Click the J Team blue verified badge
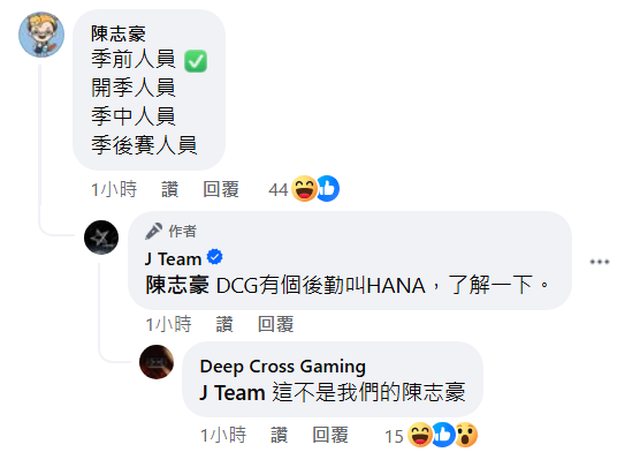This screenshot has width=640, height=452. 215,257
